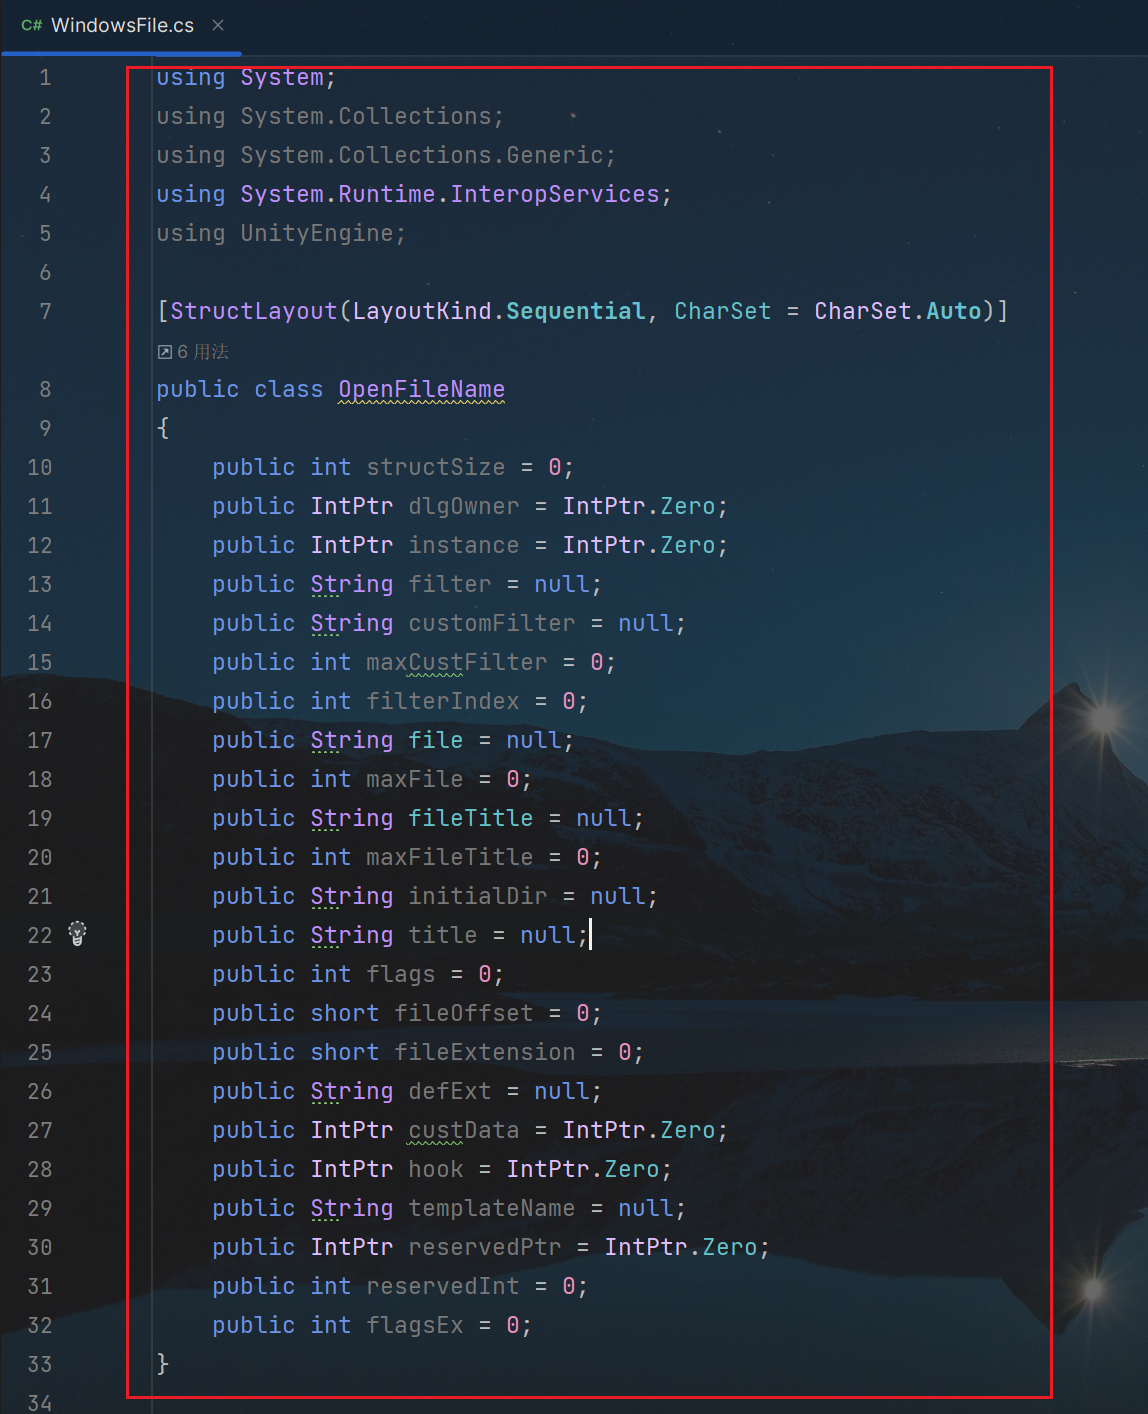The image size is (1148, 1414).
Task: Click line number 33 in the gutter
Action: point(40,1364)
